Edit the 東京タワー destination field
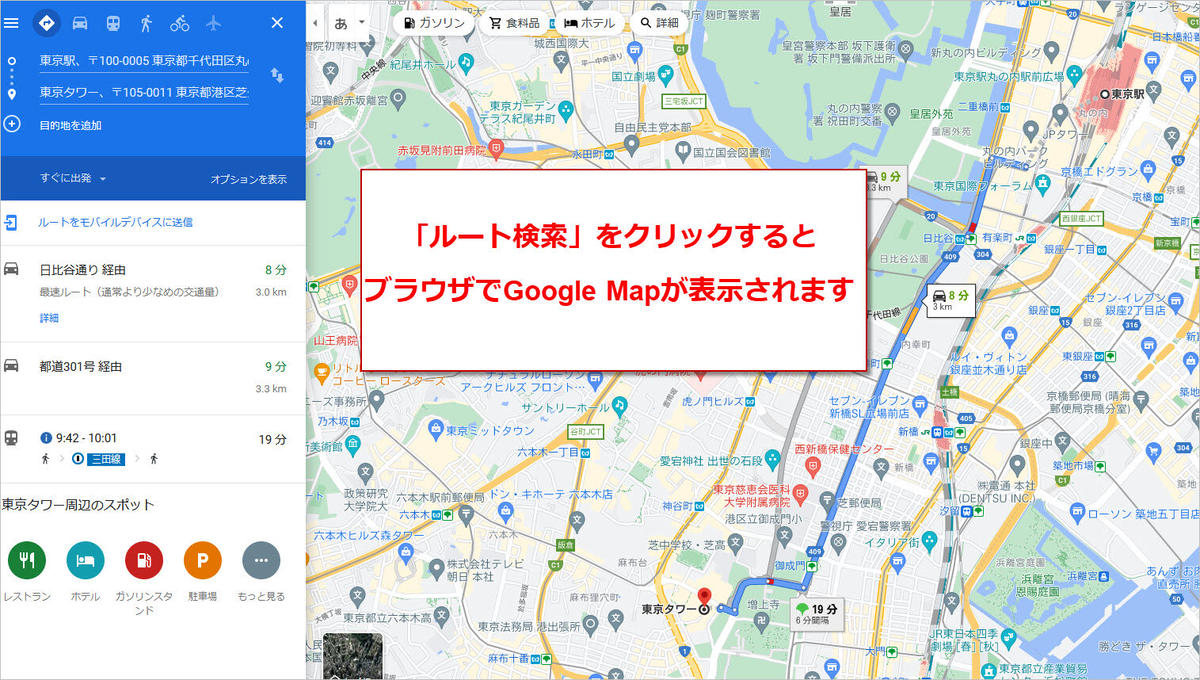This screenshot has width=1200, height=680. point(145,92)
